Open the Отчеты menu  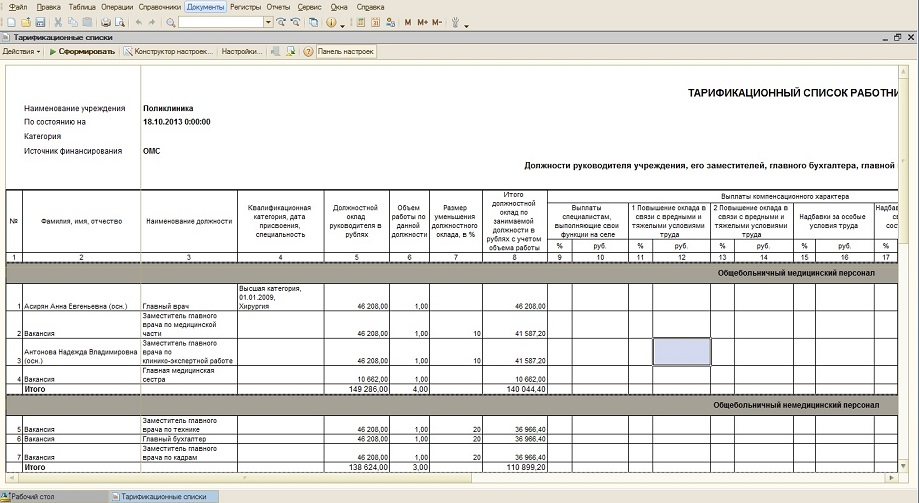coord(278,7)
